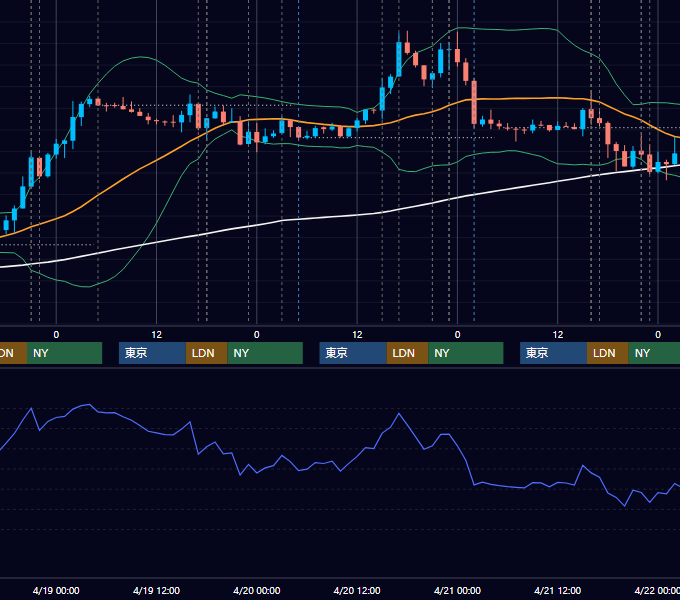
Task: Click hour label 0 above 4/20 00:00
Action: coord(257,335)
